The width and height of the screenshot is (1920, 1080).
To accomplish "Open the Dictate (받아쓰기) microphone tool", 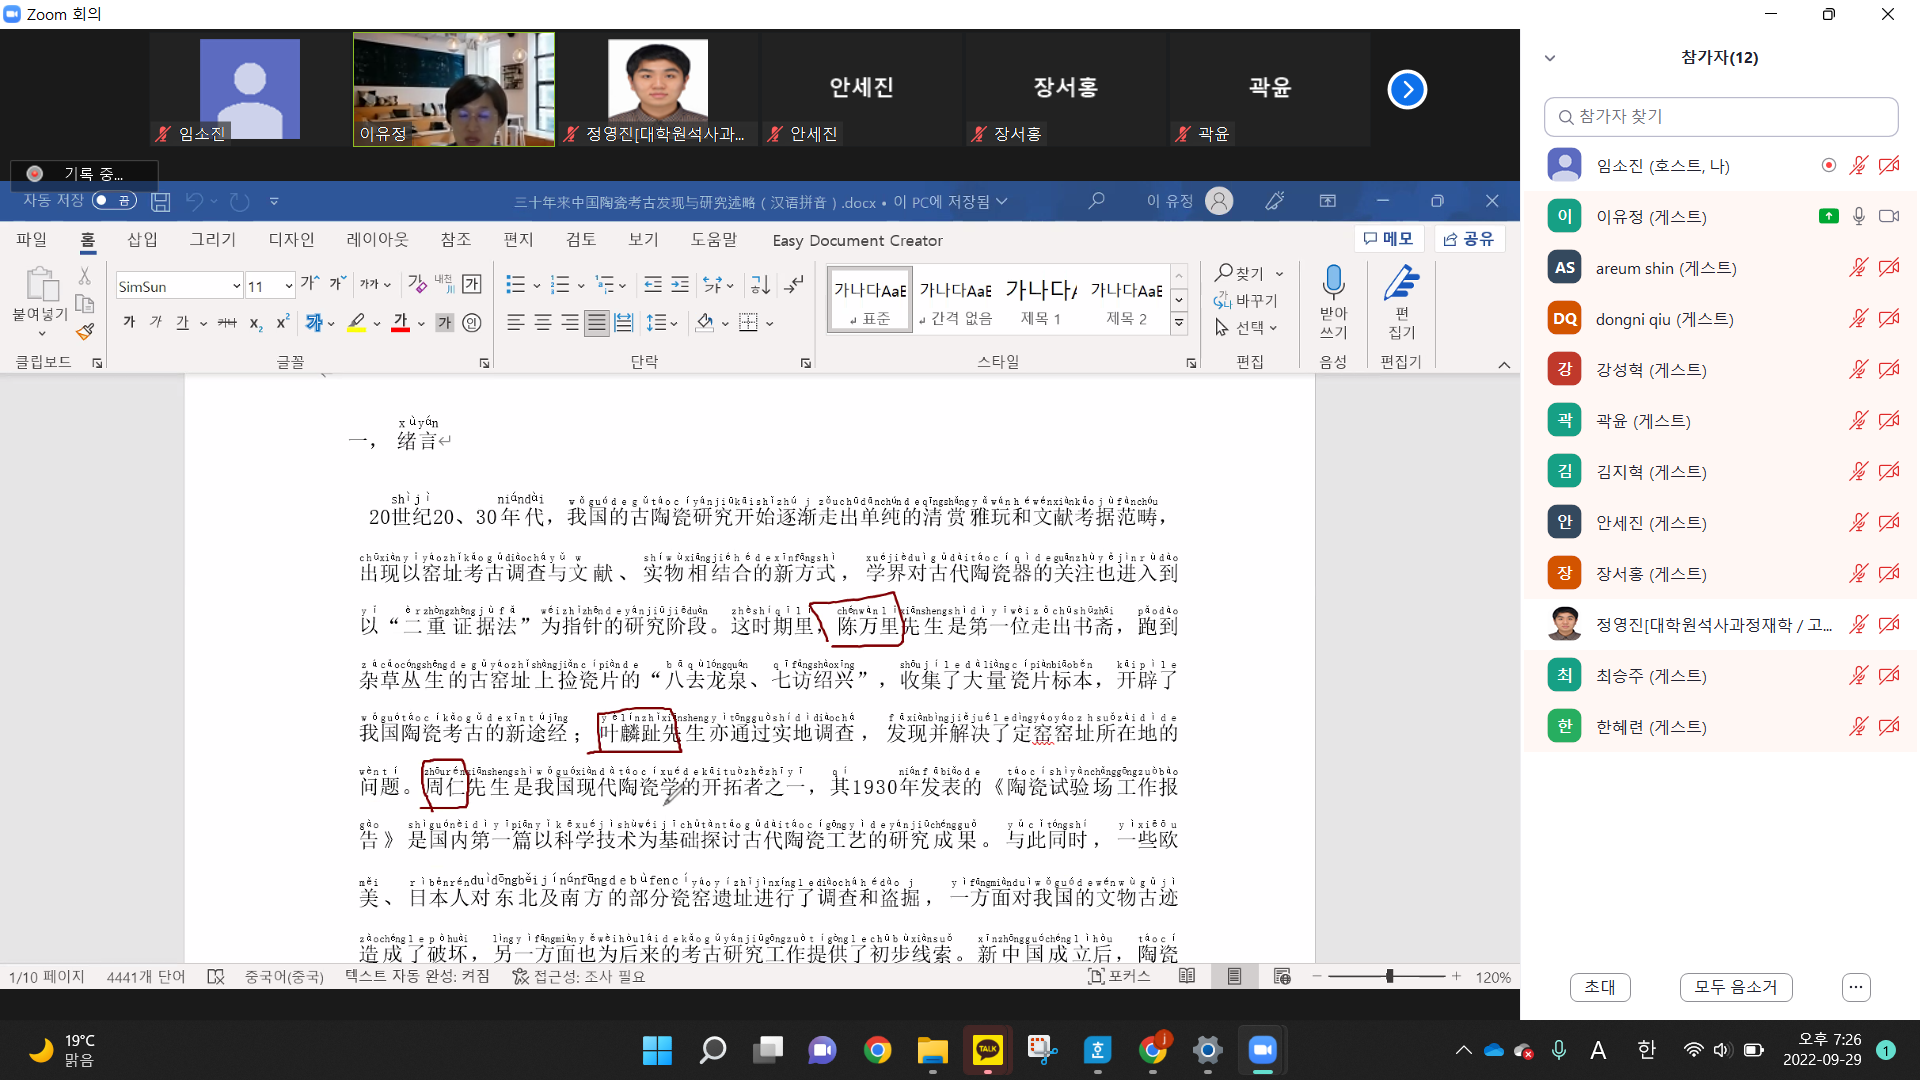I will pyautogui.click(x=1333, y=300).
